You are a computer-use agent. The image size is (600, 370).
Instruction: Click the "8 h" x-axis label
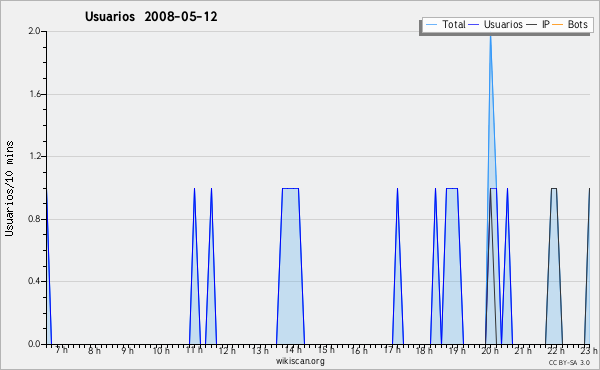[95, 350]
